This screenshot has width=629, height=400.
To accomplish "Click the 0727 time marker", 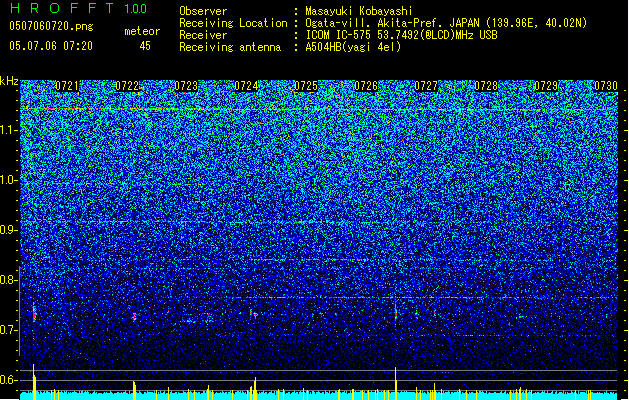I will click(x=426, y=86).
